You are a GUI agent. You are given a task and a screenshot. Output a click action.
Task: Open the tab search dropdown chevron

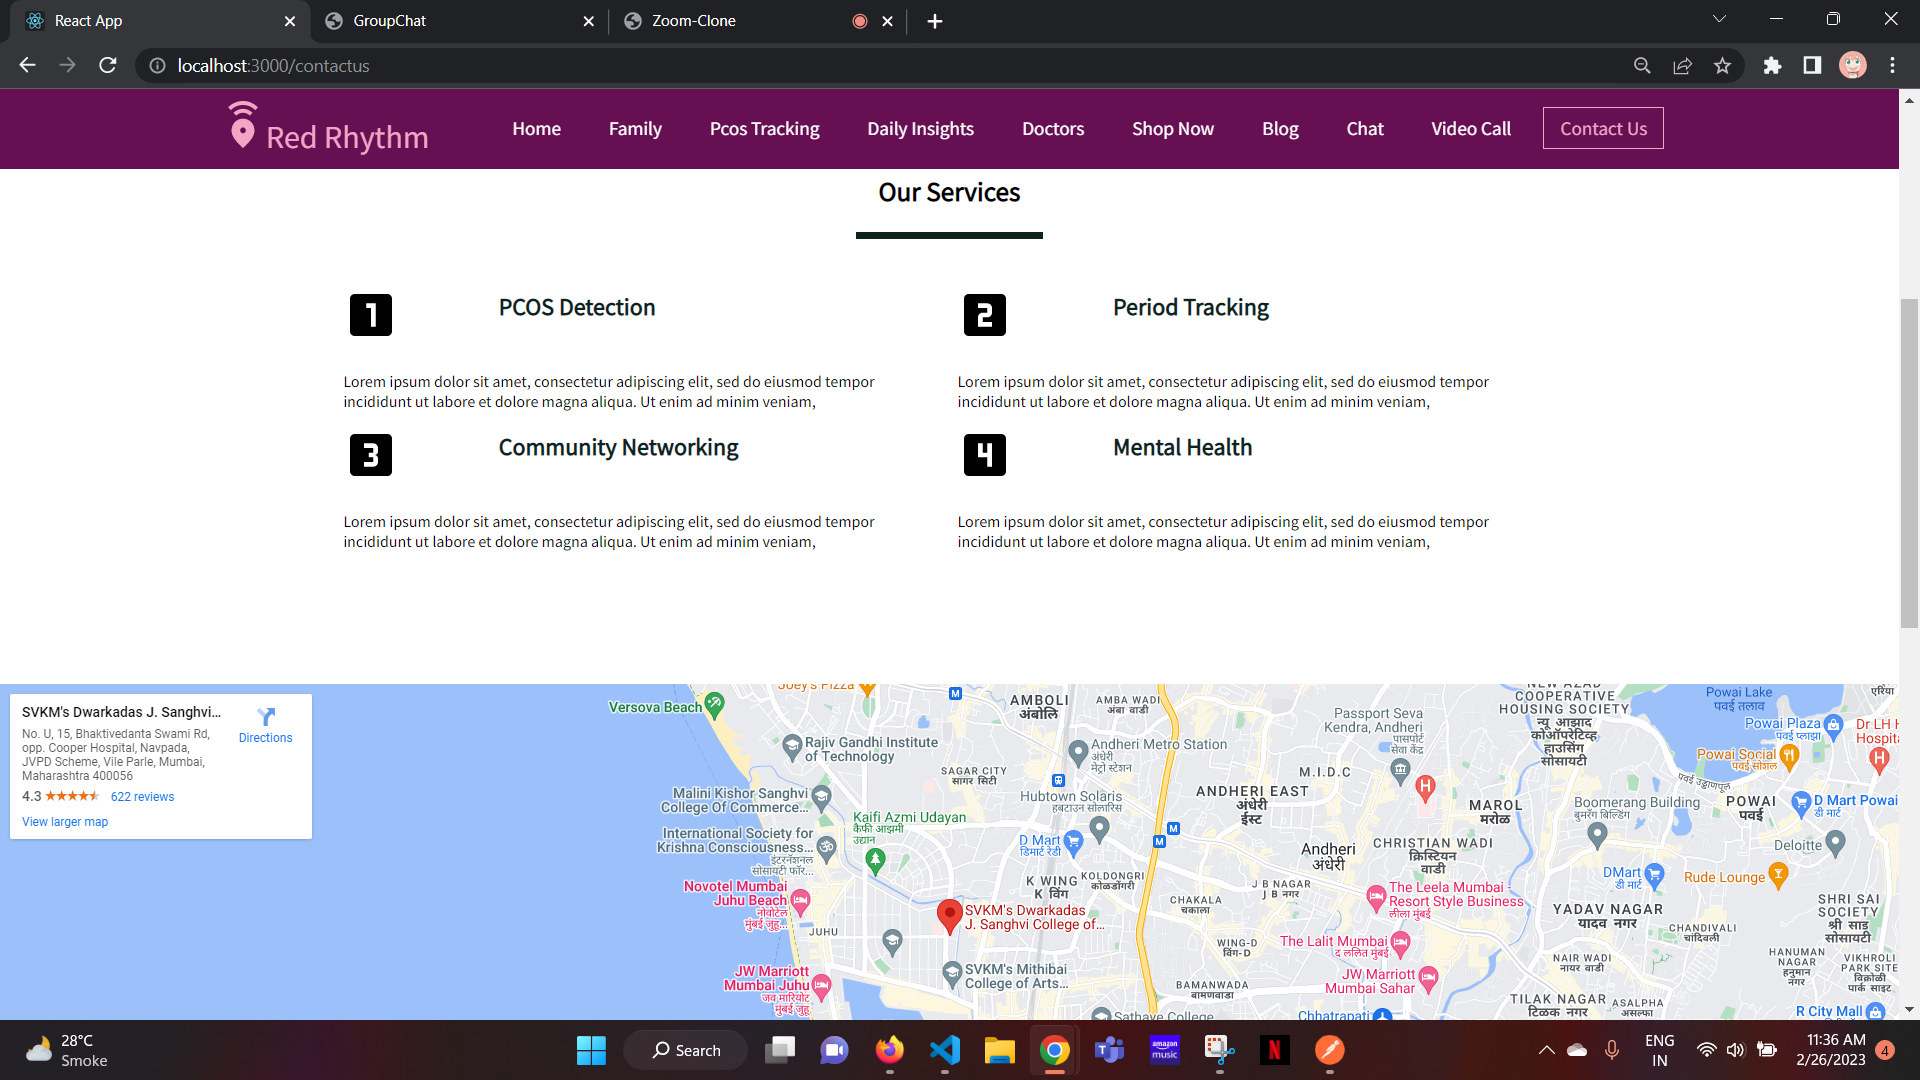coord(1719,19)
